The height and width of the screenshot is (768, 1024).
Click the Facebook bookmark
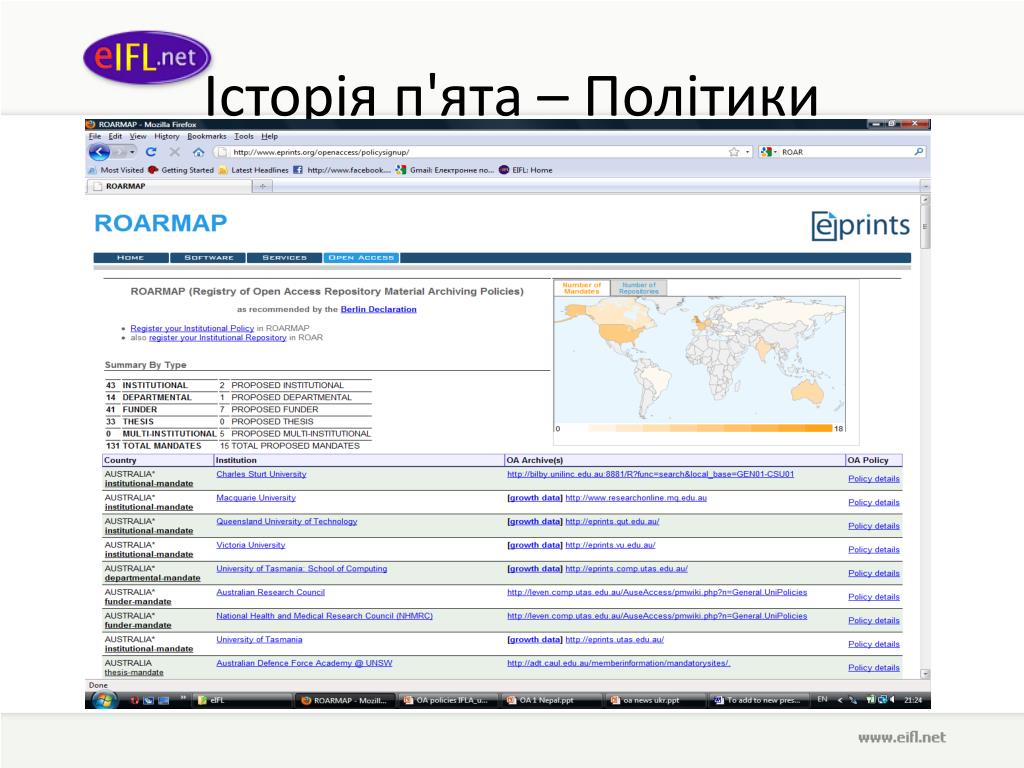click(x=342, y=170)
